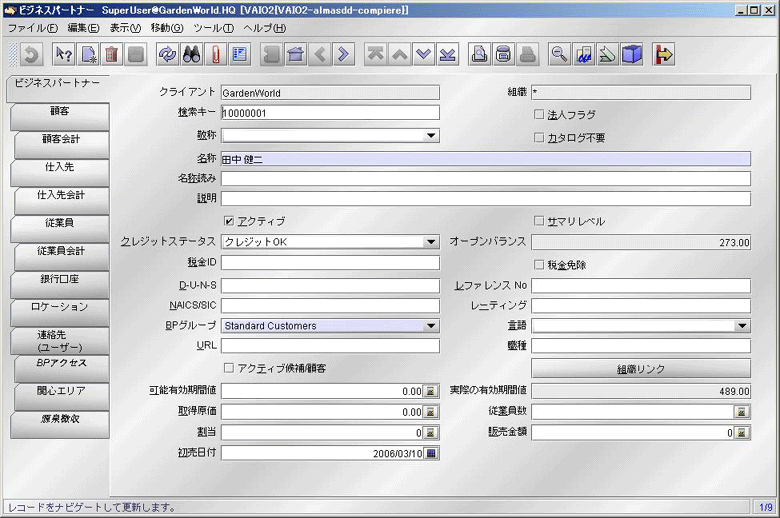Viewport: 780px width, 518px height.
Task: Click the Zoom Across magnifier icon
Action: coord(560,54)
